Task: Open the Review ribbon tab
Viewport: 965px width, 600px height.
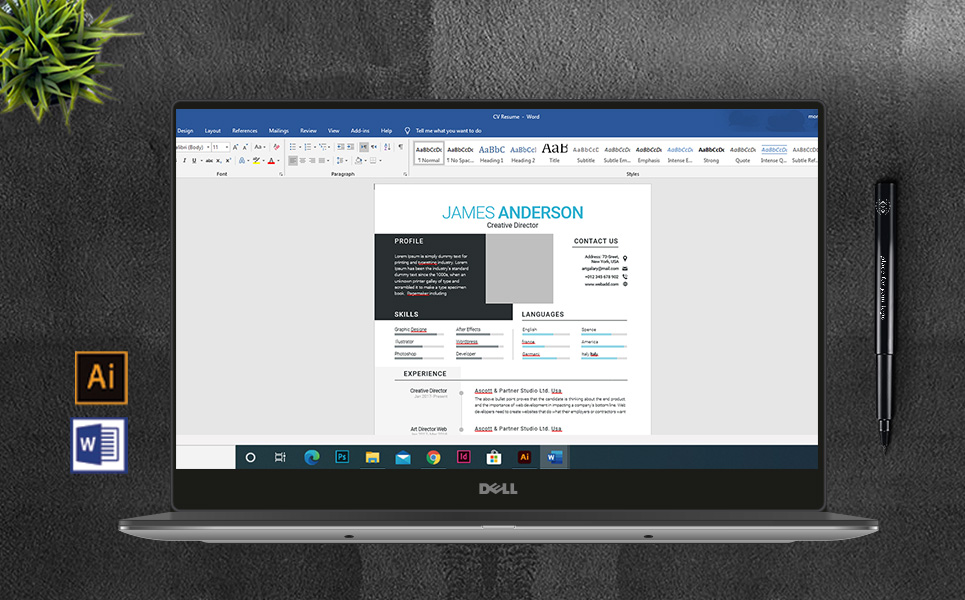Action: coord(308,130)
